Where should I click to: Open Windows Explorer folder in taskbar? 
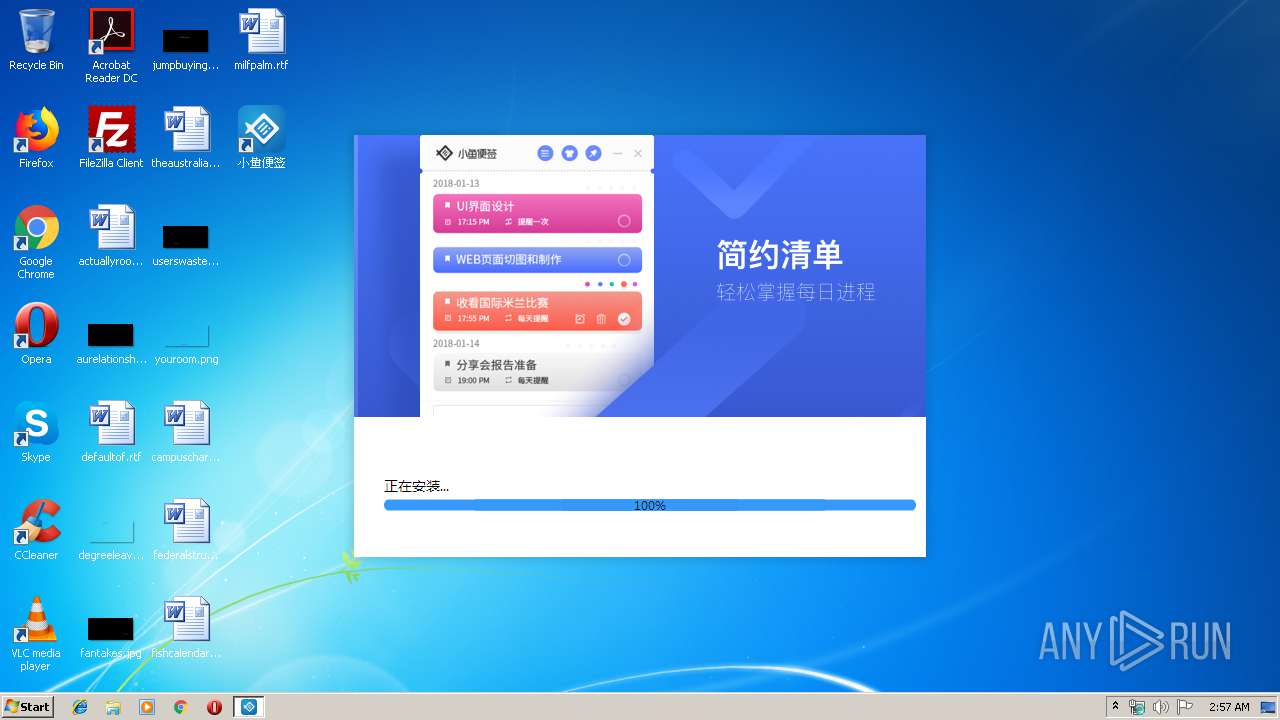coord(113,707)
